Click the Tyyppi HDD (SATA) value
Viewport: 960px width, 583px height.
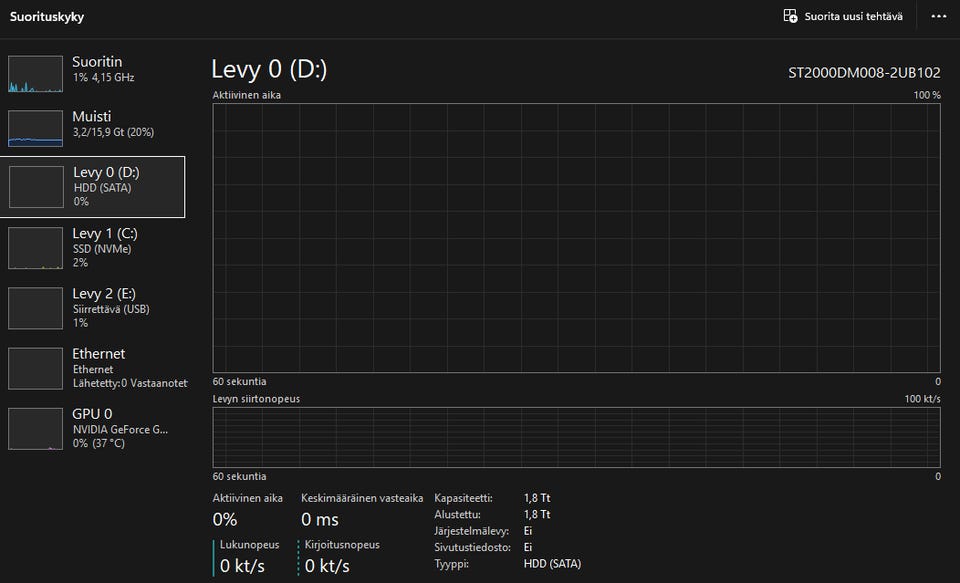point(552,563)
